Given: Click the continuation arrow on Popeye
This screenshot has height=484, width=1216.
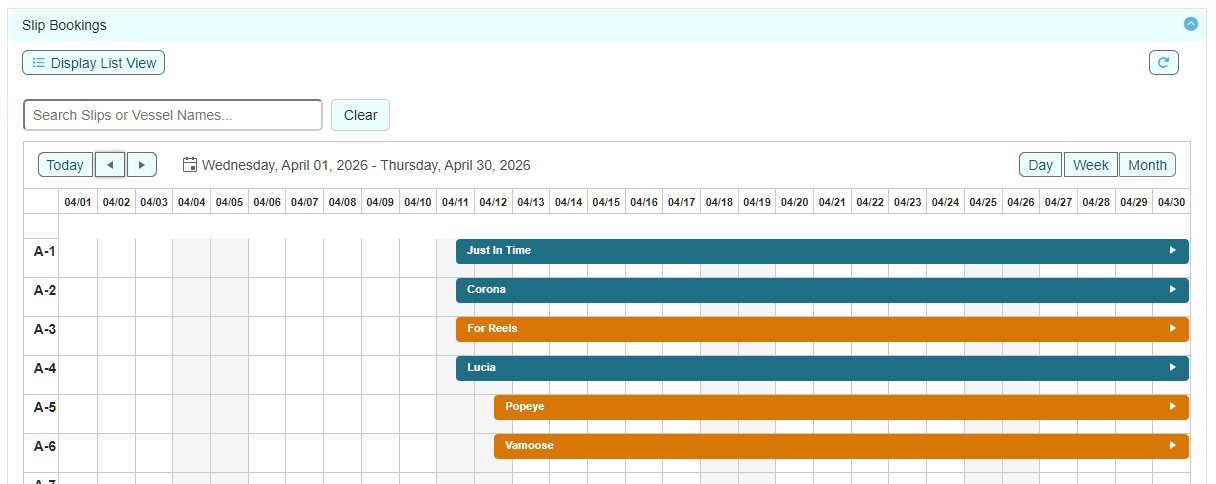Looking at the screenshot, I should point(1173,407).
